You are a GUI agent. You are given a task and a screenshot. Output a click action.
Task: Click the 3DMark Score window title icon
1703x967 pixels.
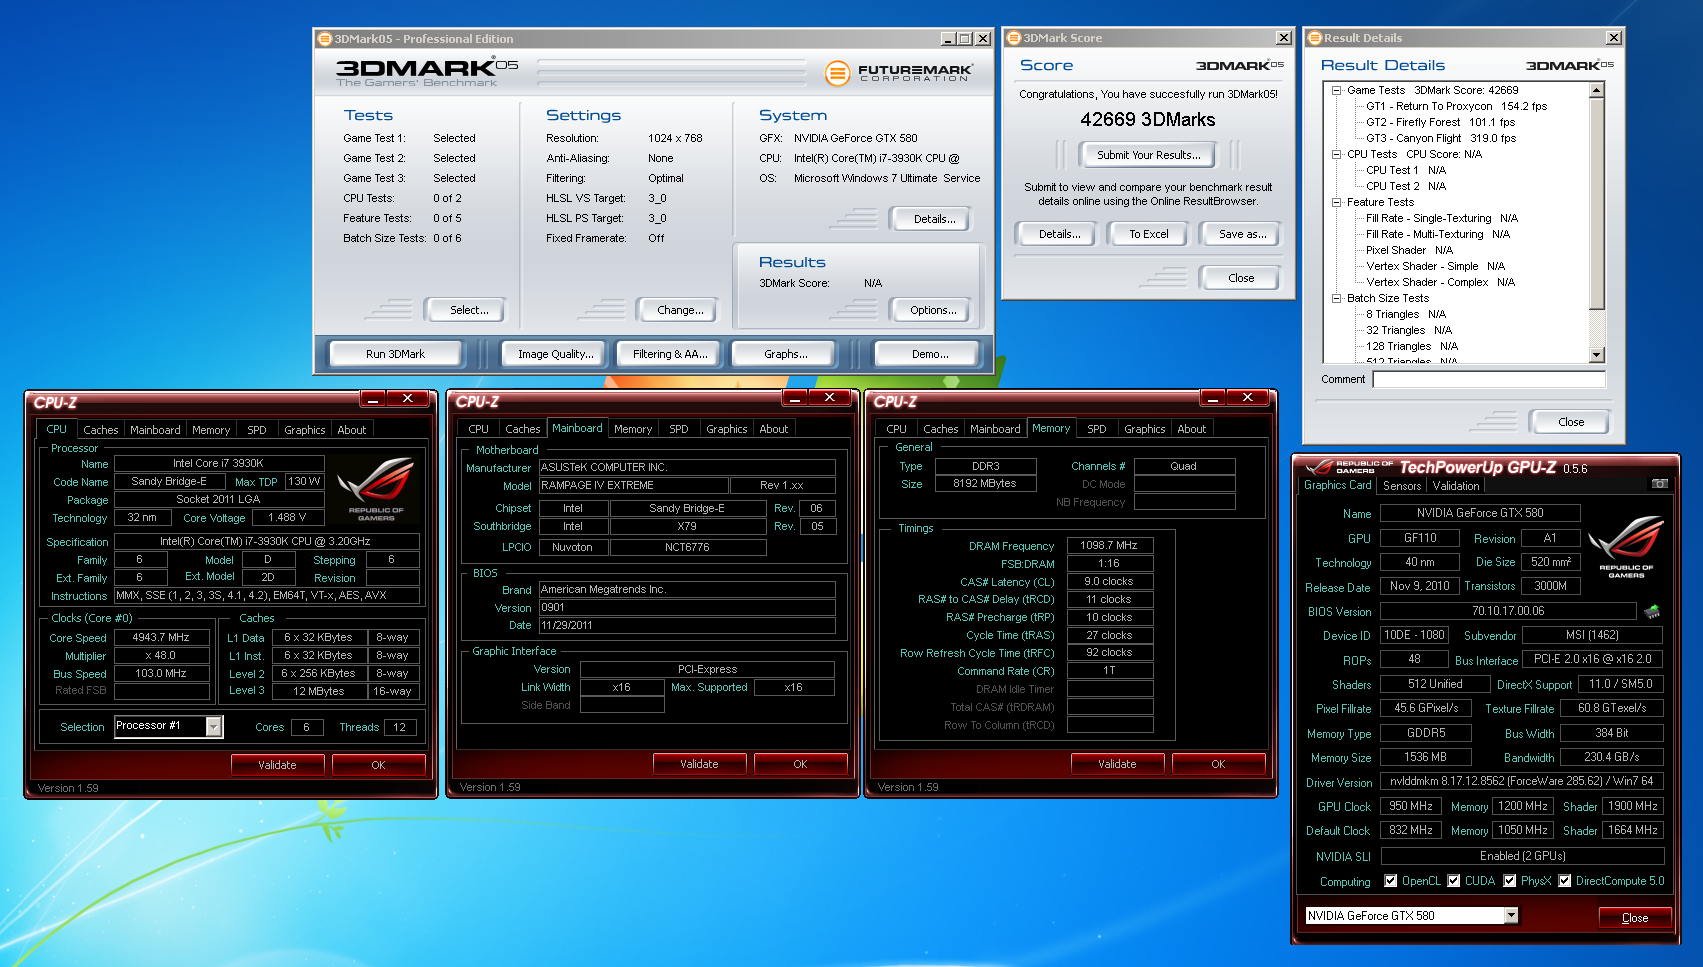click(x=1013, y=38)
